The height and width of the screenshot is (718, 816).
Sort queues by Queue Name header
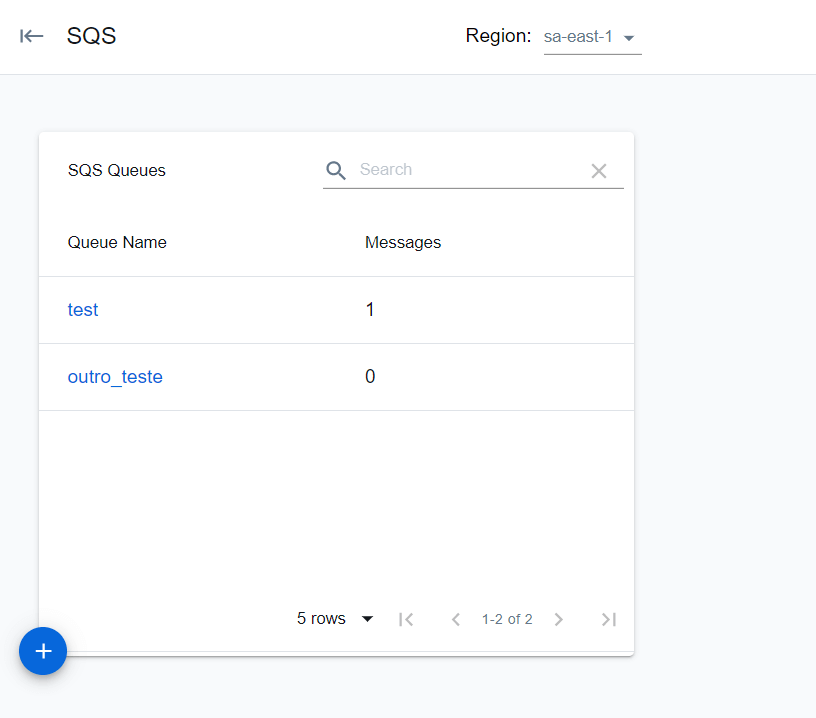click(117, 242)
